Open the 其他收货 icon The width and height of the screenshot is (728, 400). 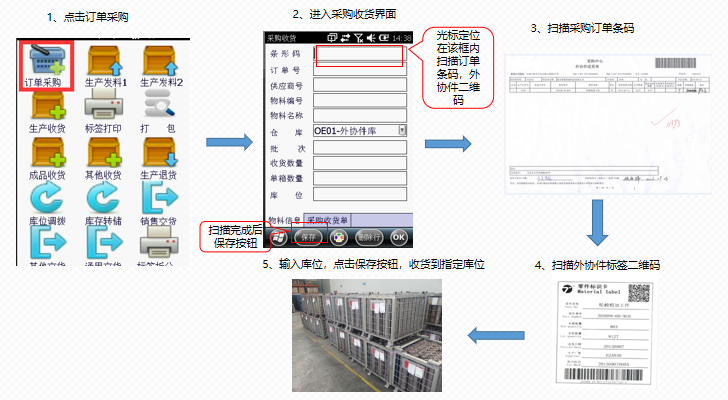pyautogui.click(x=104, y=153)
